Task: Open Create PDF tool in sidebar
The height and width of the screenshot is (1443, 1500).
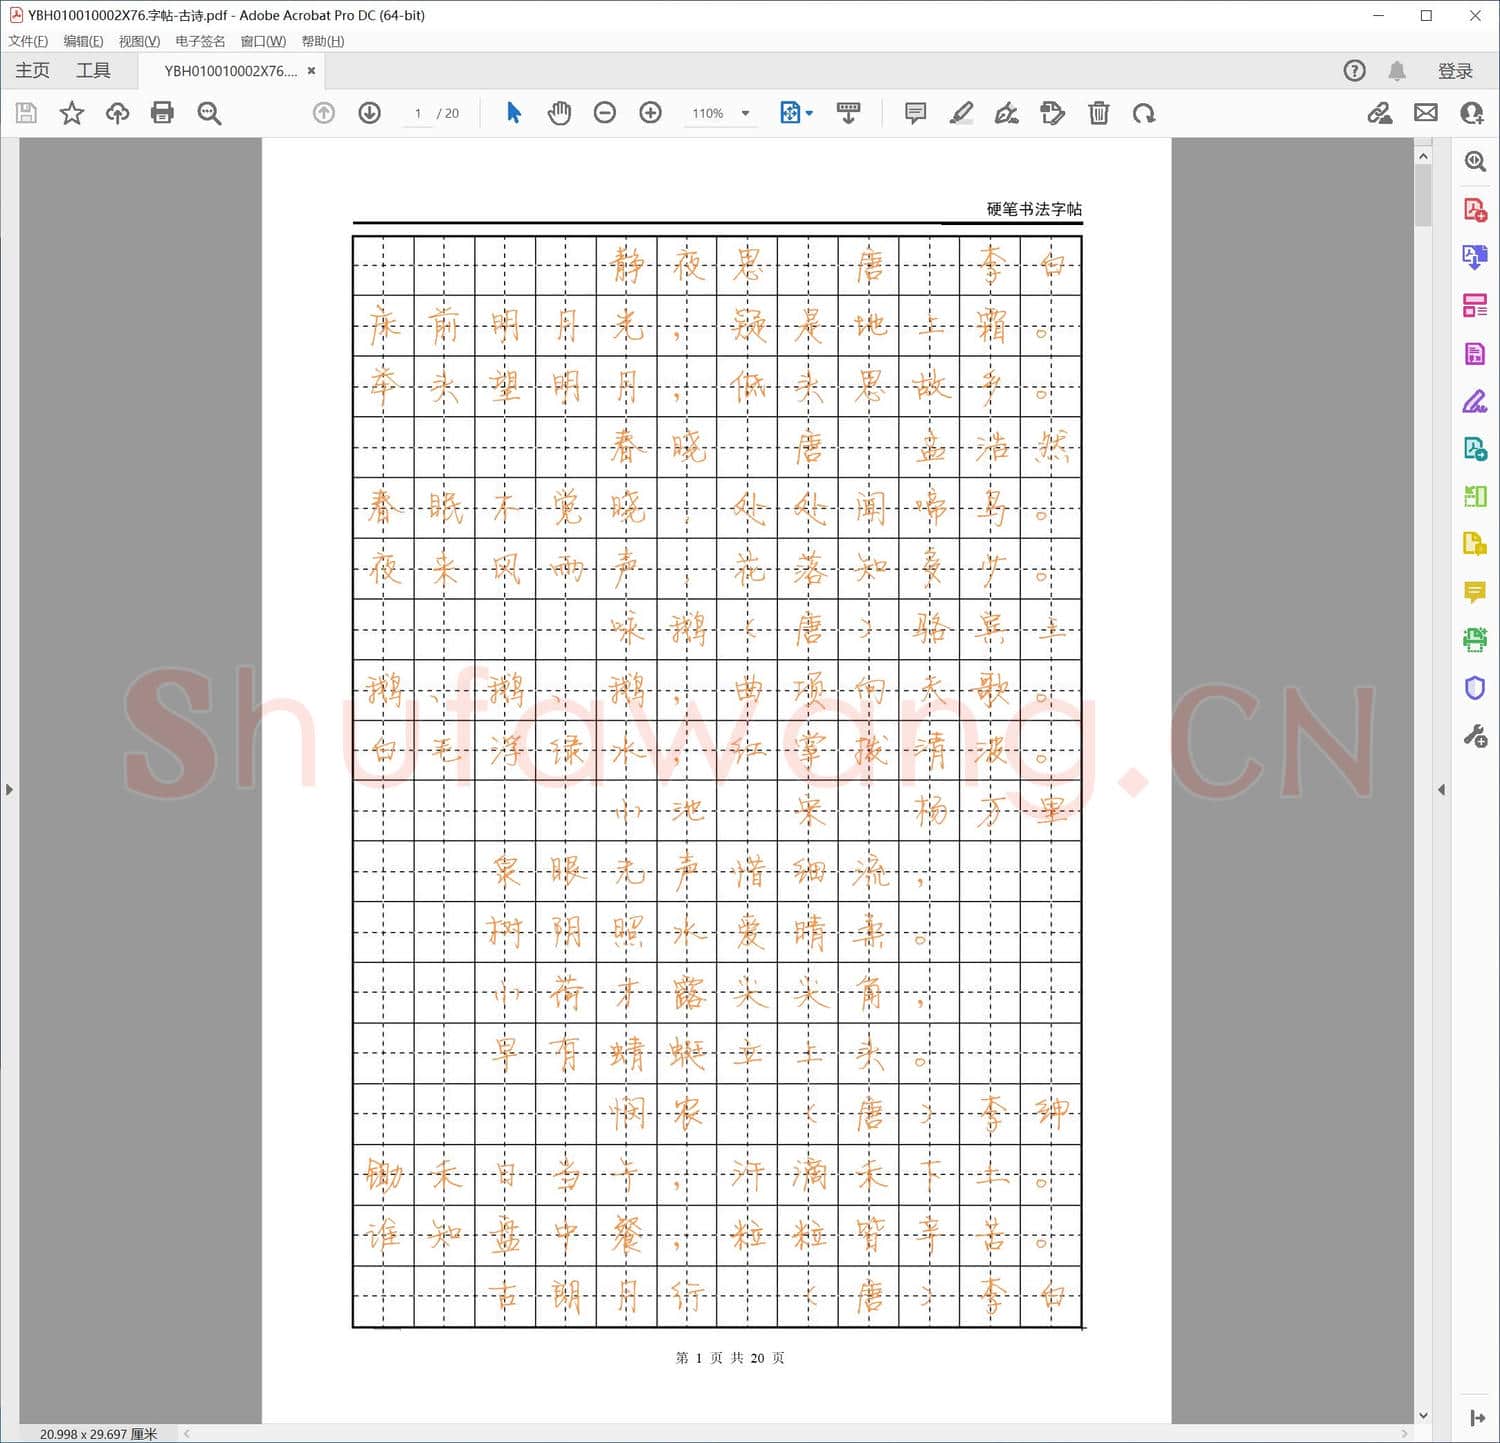Action: pos(1475,210)
